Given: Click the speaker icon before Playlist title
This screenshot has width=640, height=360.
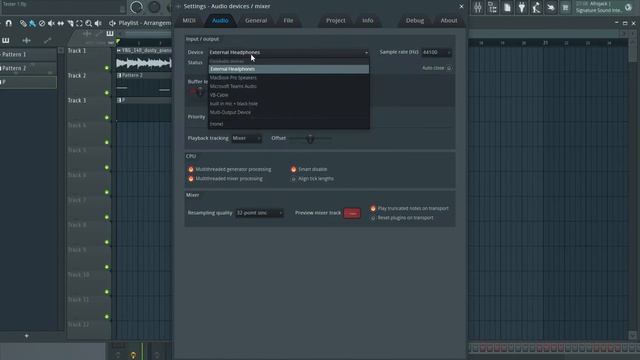Looking at the screenshot, I should click(112, 23).
